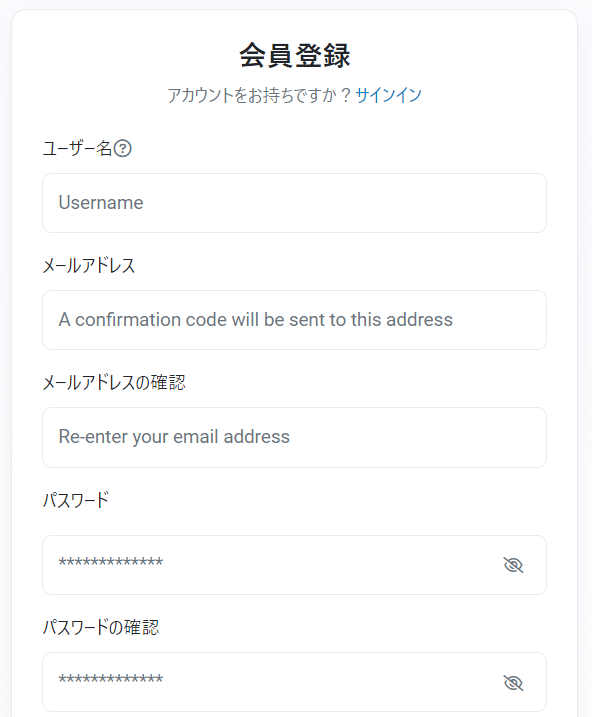Click the "Re-enter your email address" placeholder
The width and height of the screenshot is (592, 717).
[174, 437]
